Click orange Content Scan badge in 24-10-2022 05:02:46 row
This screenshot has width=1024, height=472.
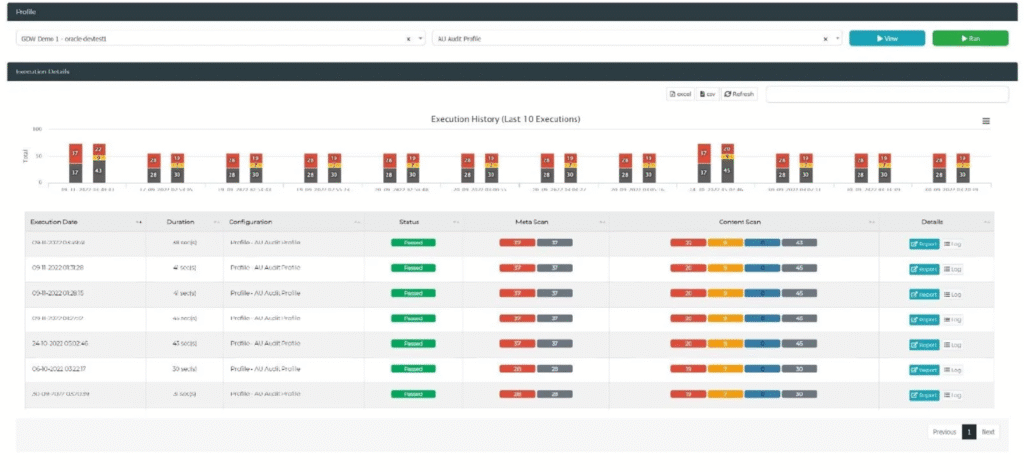pos(725,344)
